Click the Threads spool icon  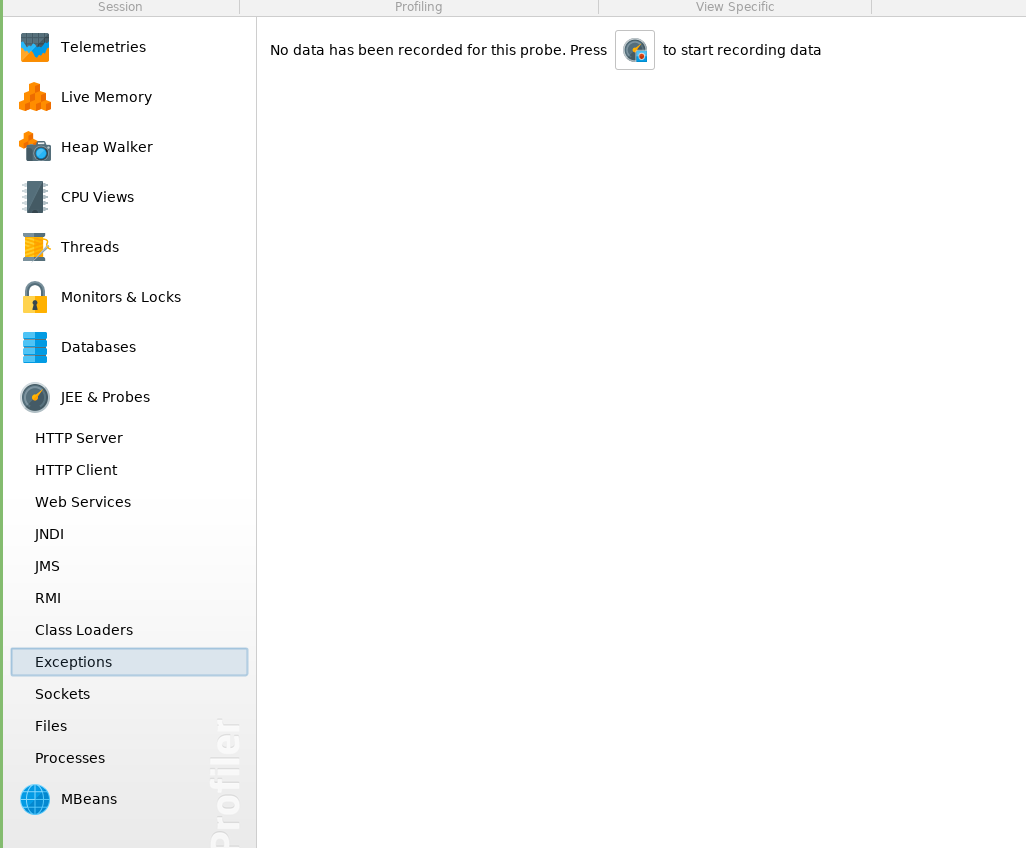[x=36, y=247]
